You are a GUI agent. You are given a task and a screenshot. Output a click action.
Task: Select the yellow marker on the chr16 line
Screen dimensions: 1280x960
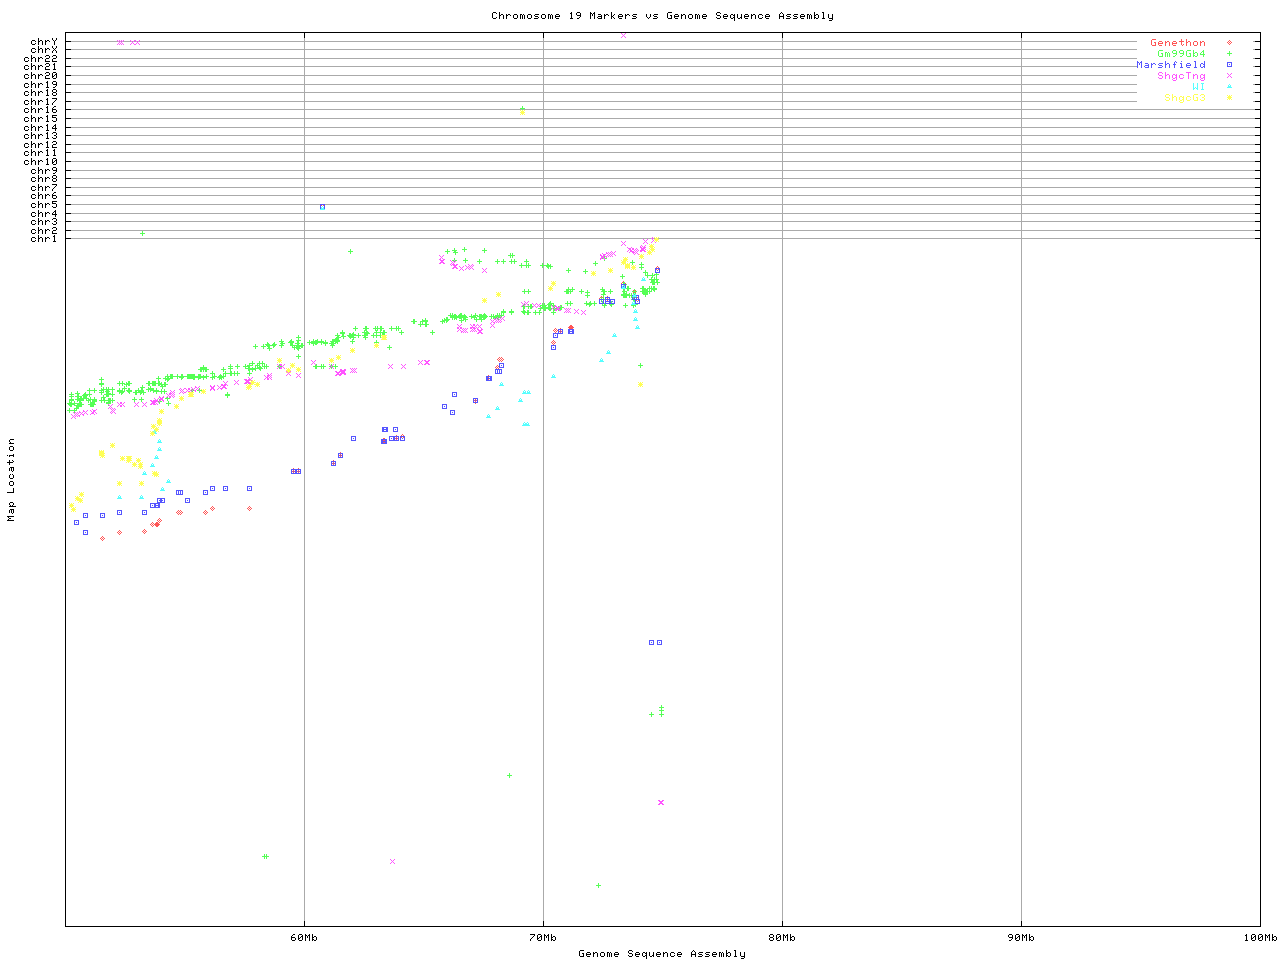(x=522, y=112)
